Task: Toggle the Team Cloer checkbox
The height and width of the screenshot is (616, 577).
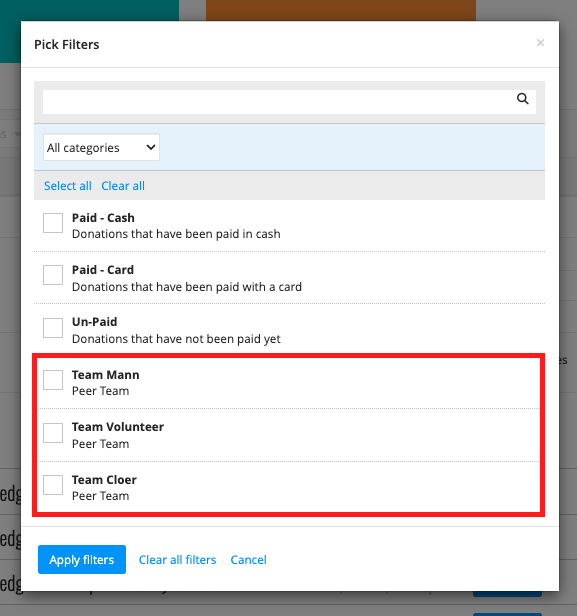Action: 53,485
